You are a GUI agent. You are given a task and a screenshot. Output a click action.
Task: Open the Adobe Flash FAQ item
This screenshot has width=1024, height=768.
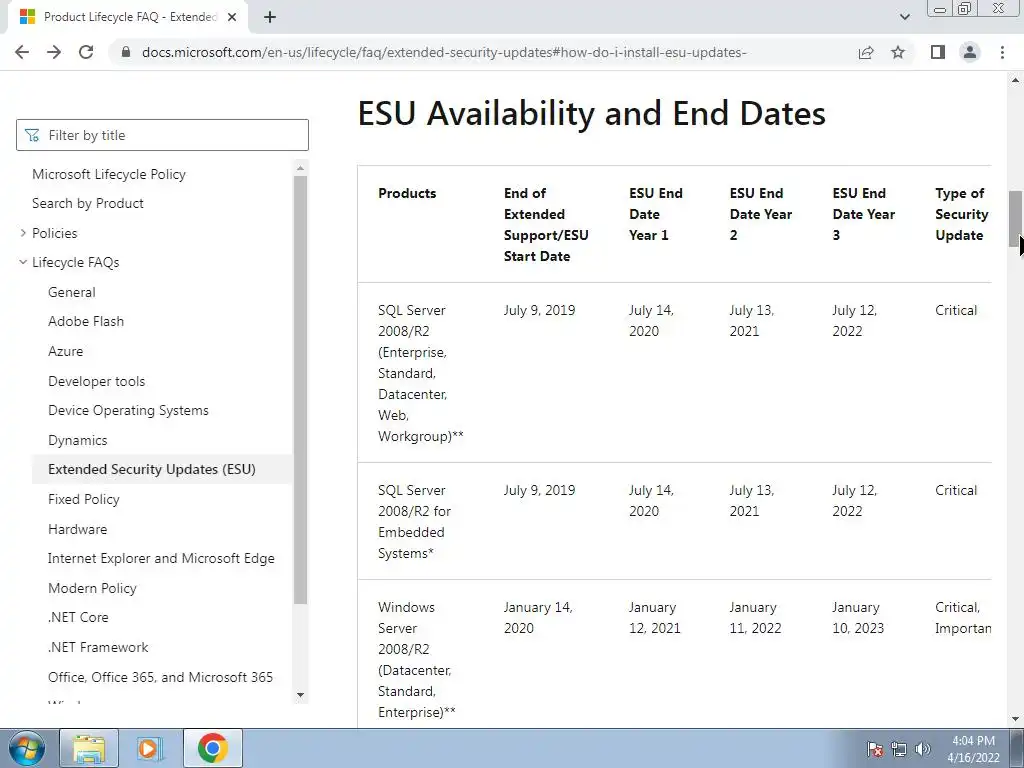click(86, 321)
